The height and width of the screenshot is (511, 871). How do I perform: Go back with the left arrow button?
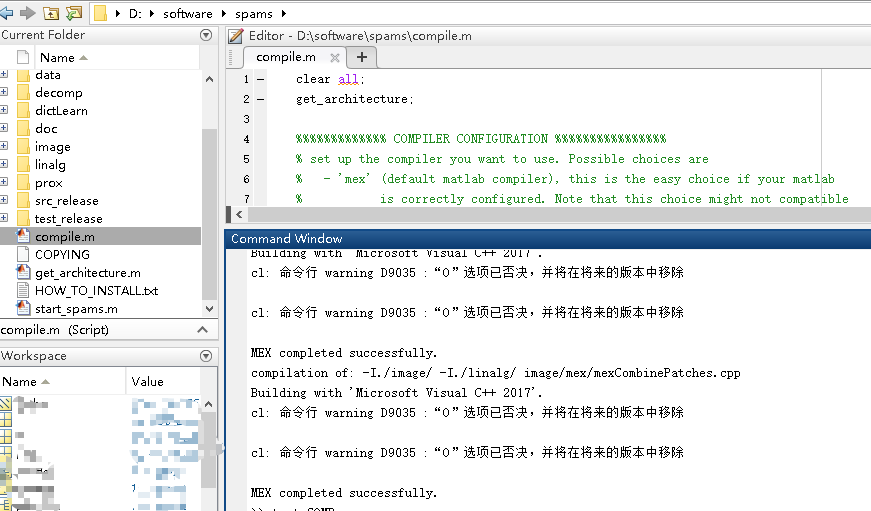coord(6,13)
